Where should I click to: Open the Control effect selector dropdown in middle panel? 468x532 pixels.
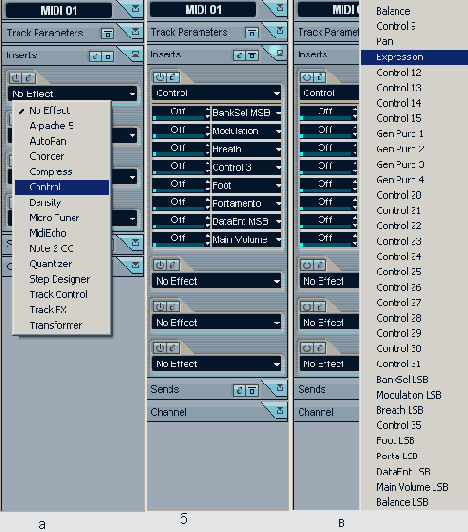click(217, 93)
